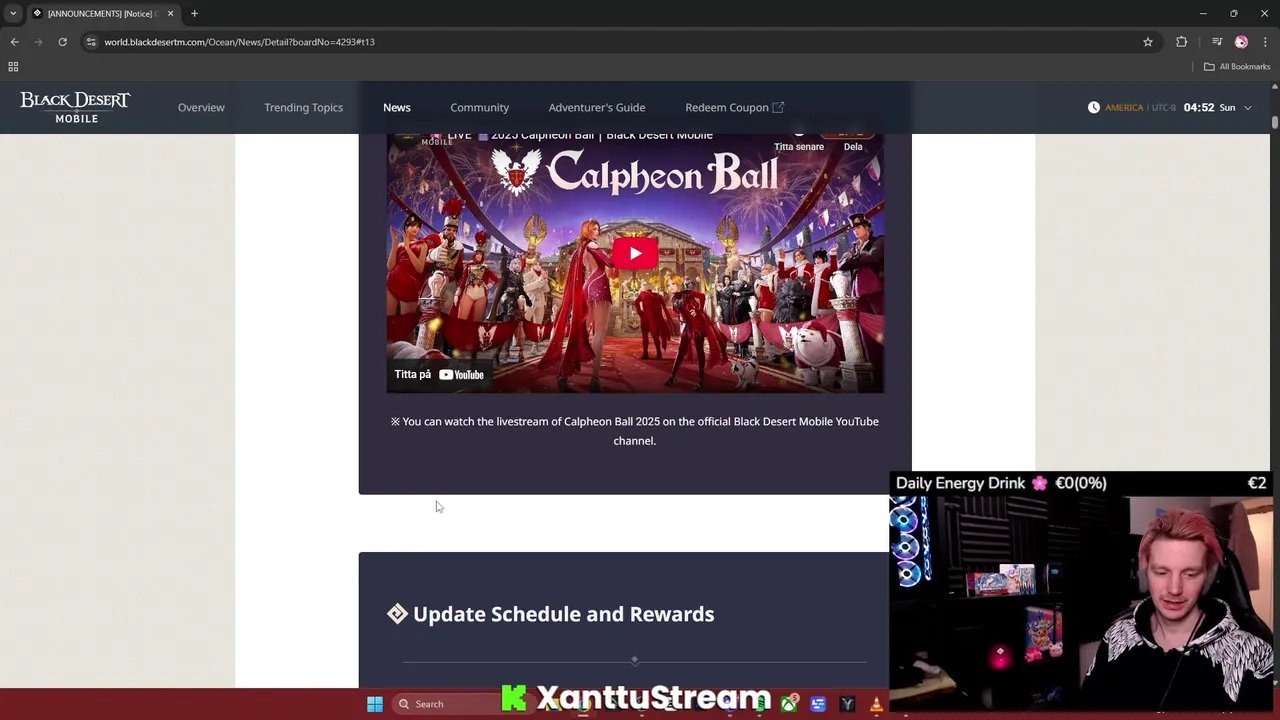Image resolution: width=1280 pixels, height=720 pixels.
Task: Open the Chrome three-dot menu
Action: coord(1265,42)
